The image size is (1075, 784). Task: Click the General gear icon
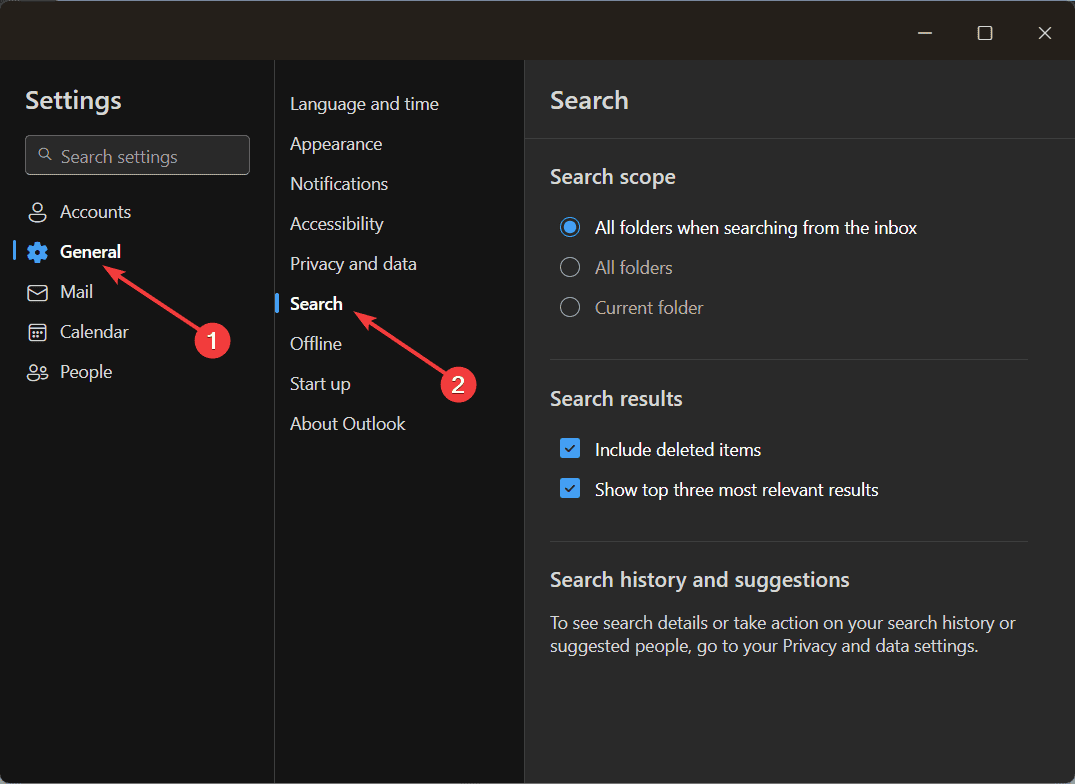[38, 252]
